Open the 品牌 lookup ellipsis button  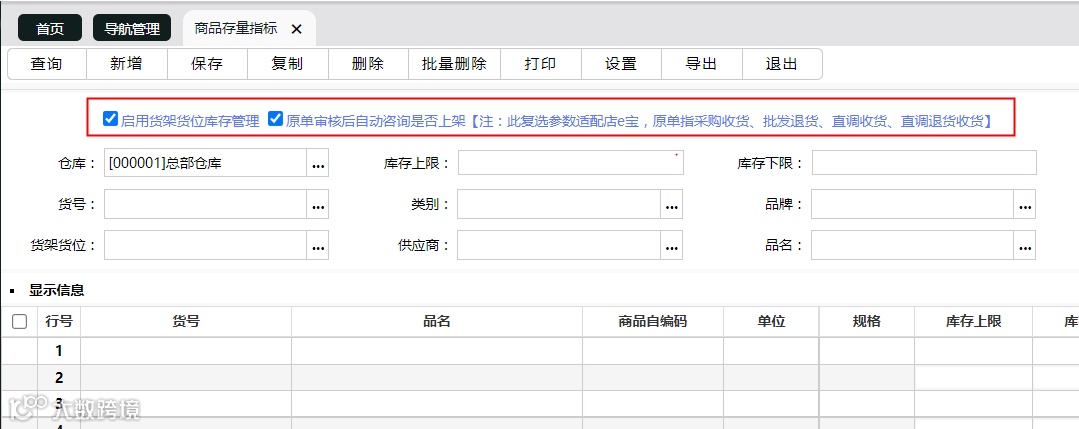[x=1025, y=205]
